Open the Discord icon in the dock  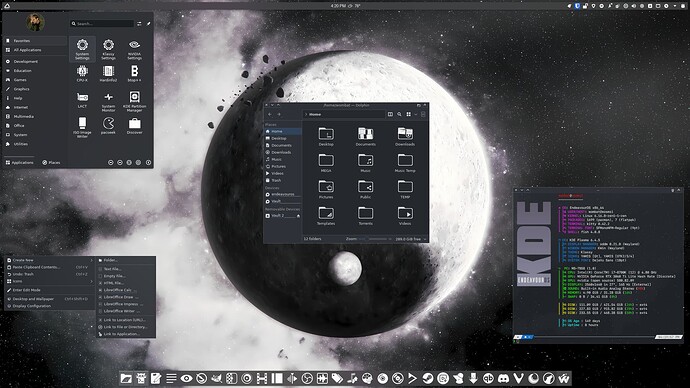pyautogui.click(x=503, y=378)
